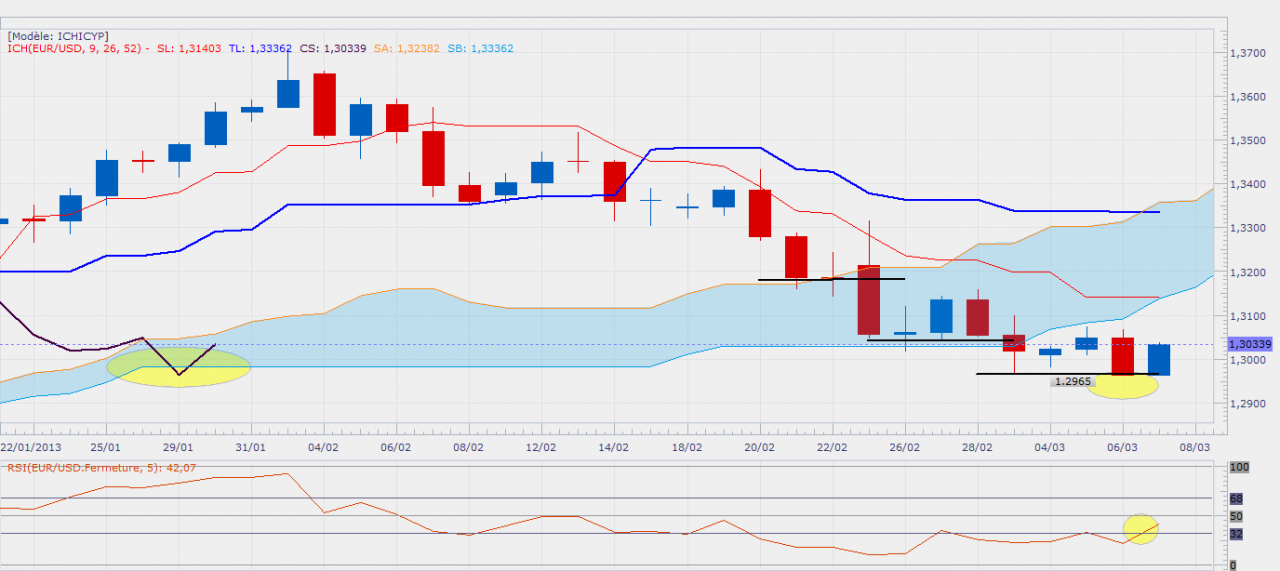This screenshot has height=571, width=1280.
Task: Click the 100 level on the RSI axis
Action: pos(1240,467)
